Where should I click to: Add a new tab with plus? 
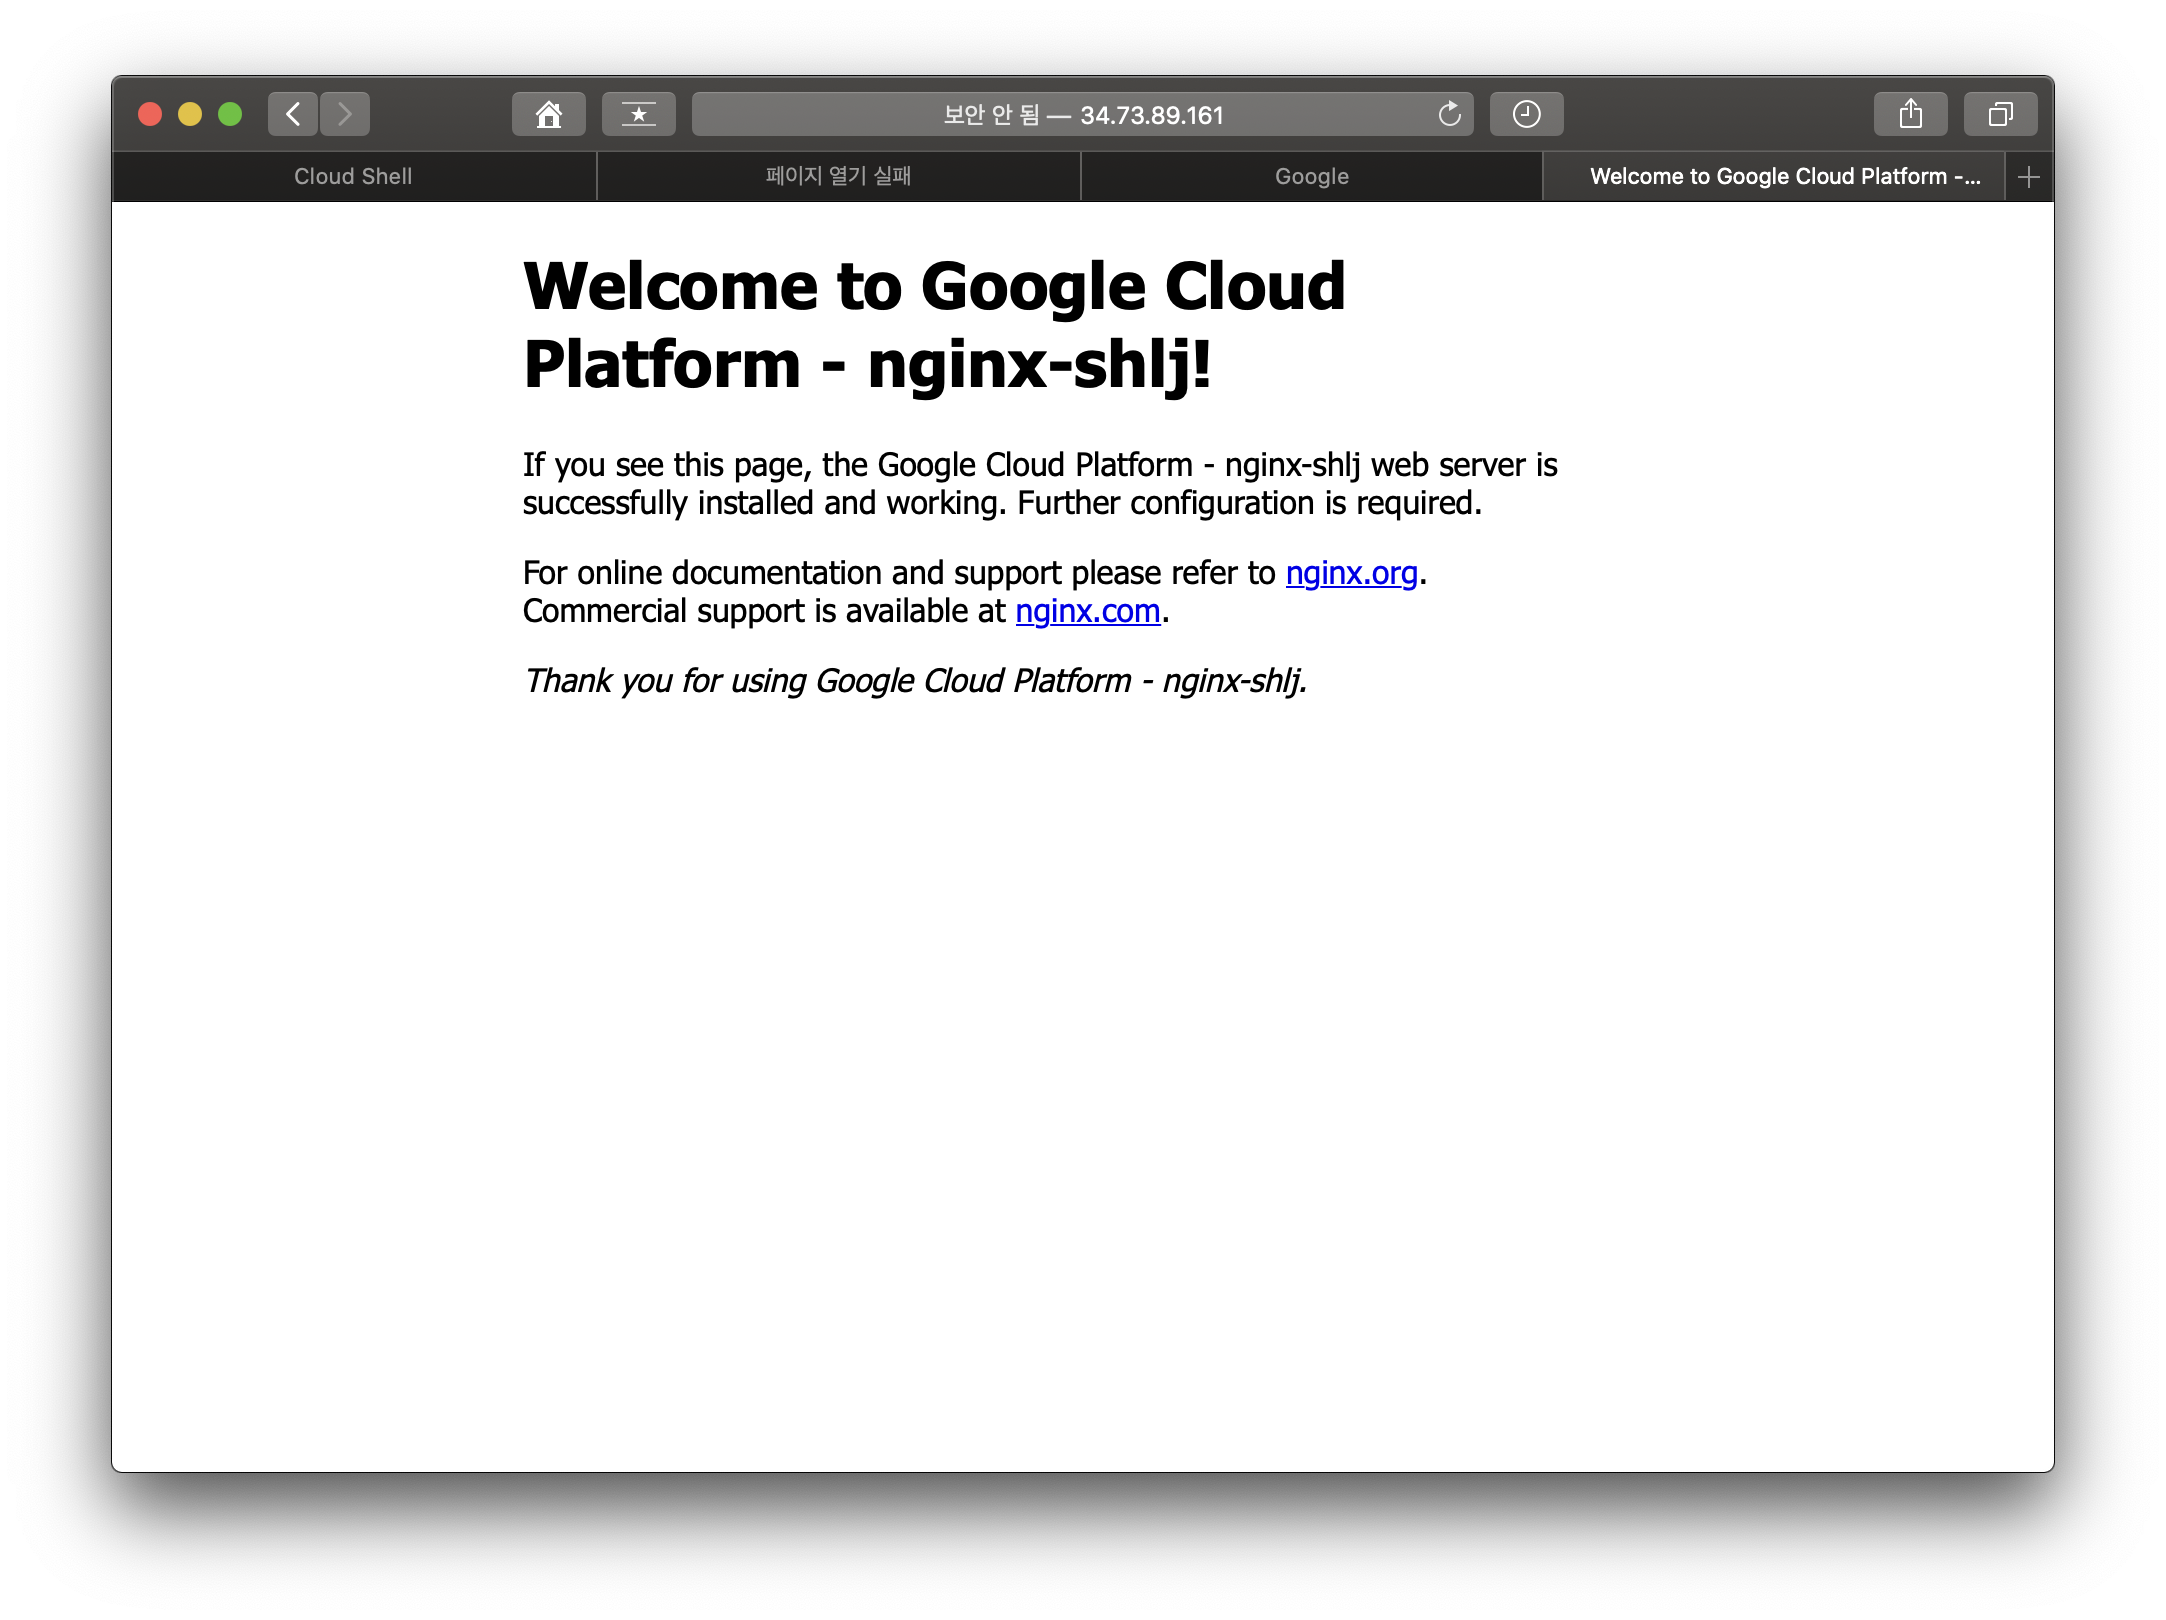point(2029,177)
